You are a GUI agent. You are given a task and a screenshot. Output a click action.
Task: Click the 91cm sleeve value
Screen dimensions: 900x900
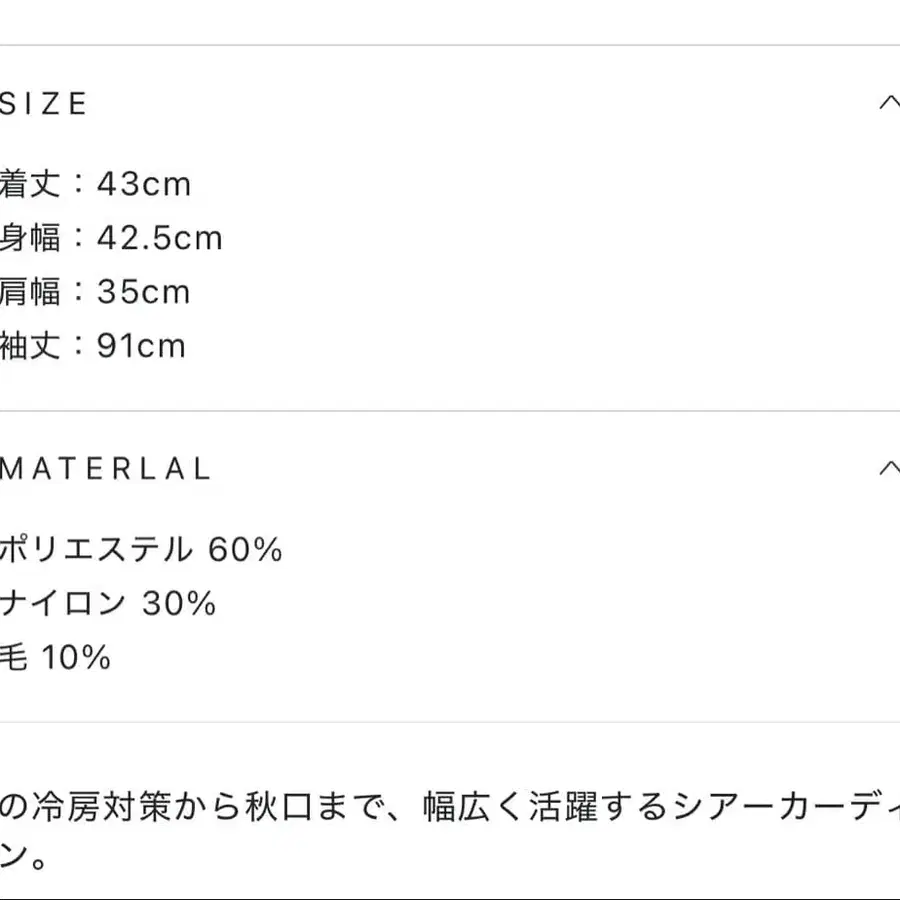142,346
